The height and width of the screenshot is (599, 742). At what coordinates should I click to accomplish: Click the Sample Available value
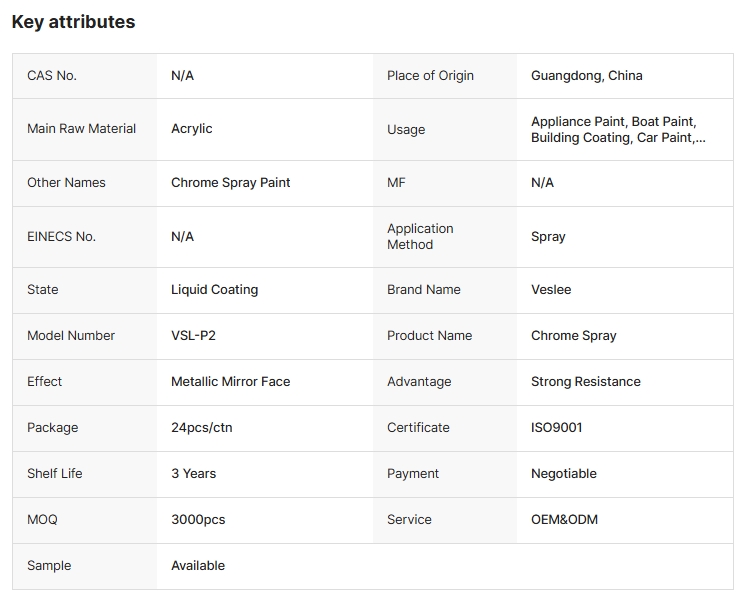(198, 566)
